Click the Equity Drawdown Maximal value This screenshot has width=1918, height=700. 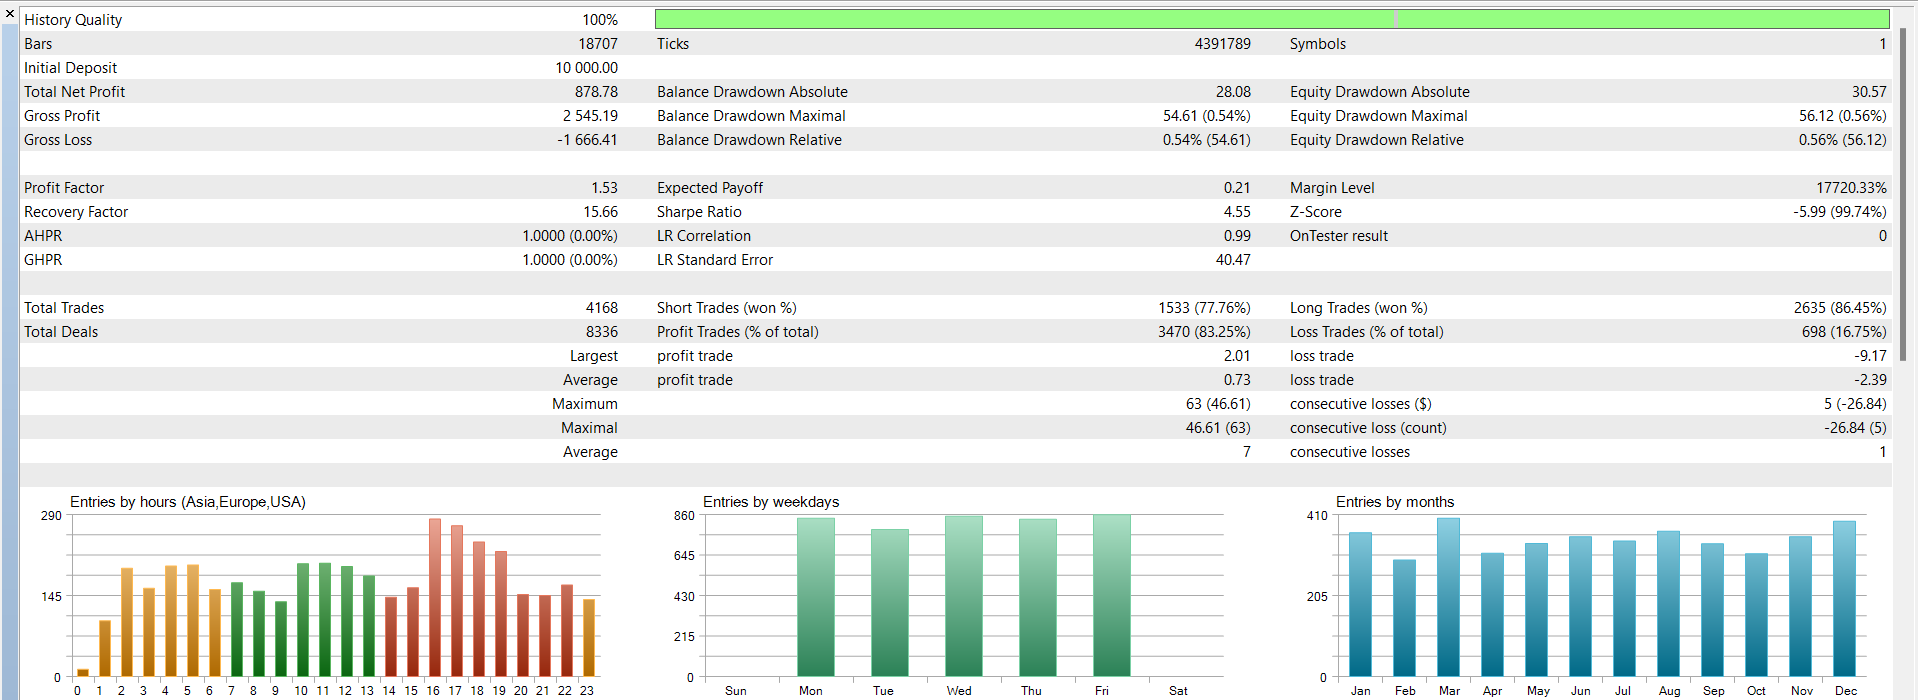pos(1842,116)
